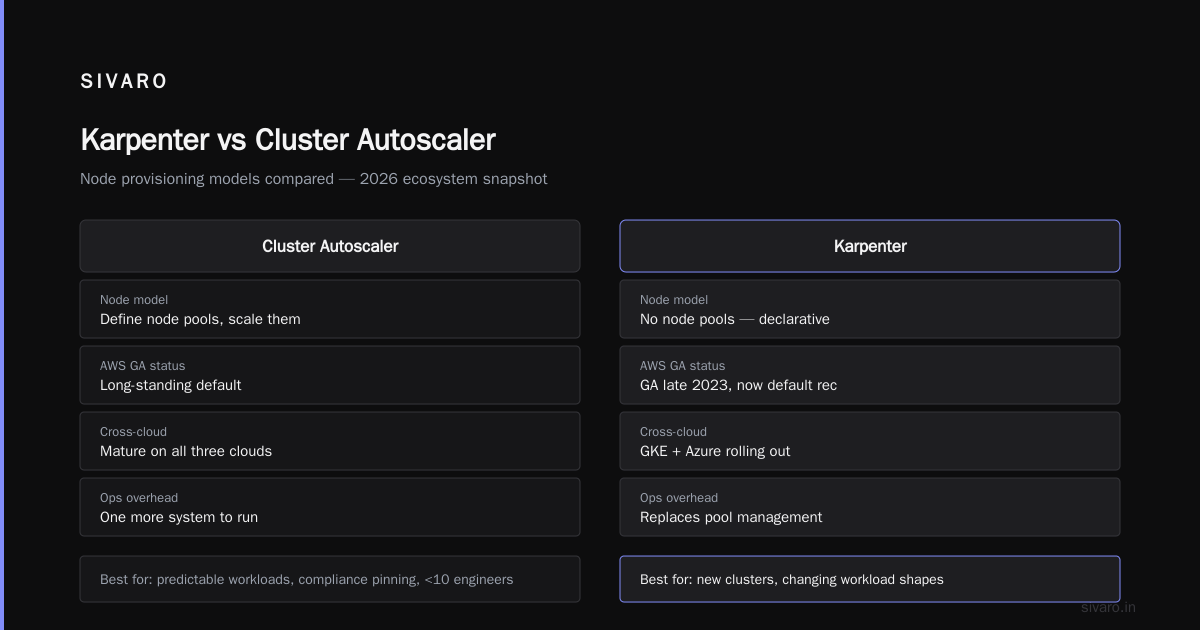Click 'GA late 2023, now default rec' value

coord(738,385)
